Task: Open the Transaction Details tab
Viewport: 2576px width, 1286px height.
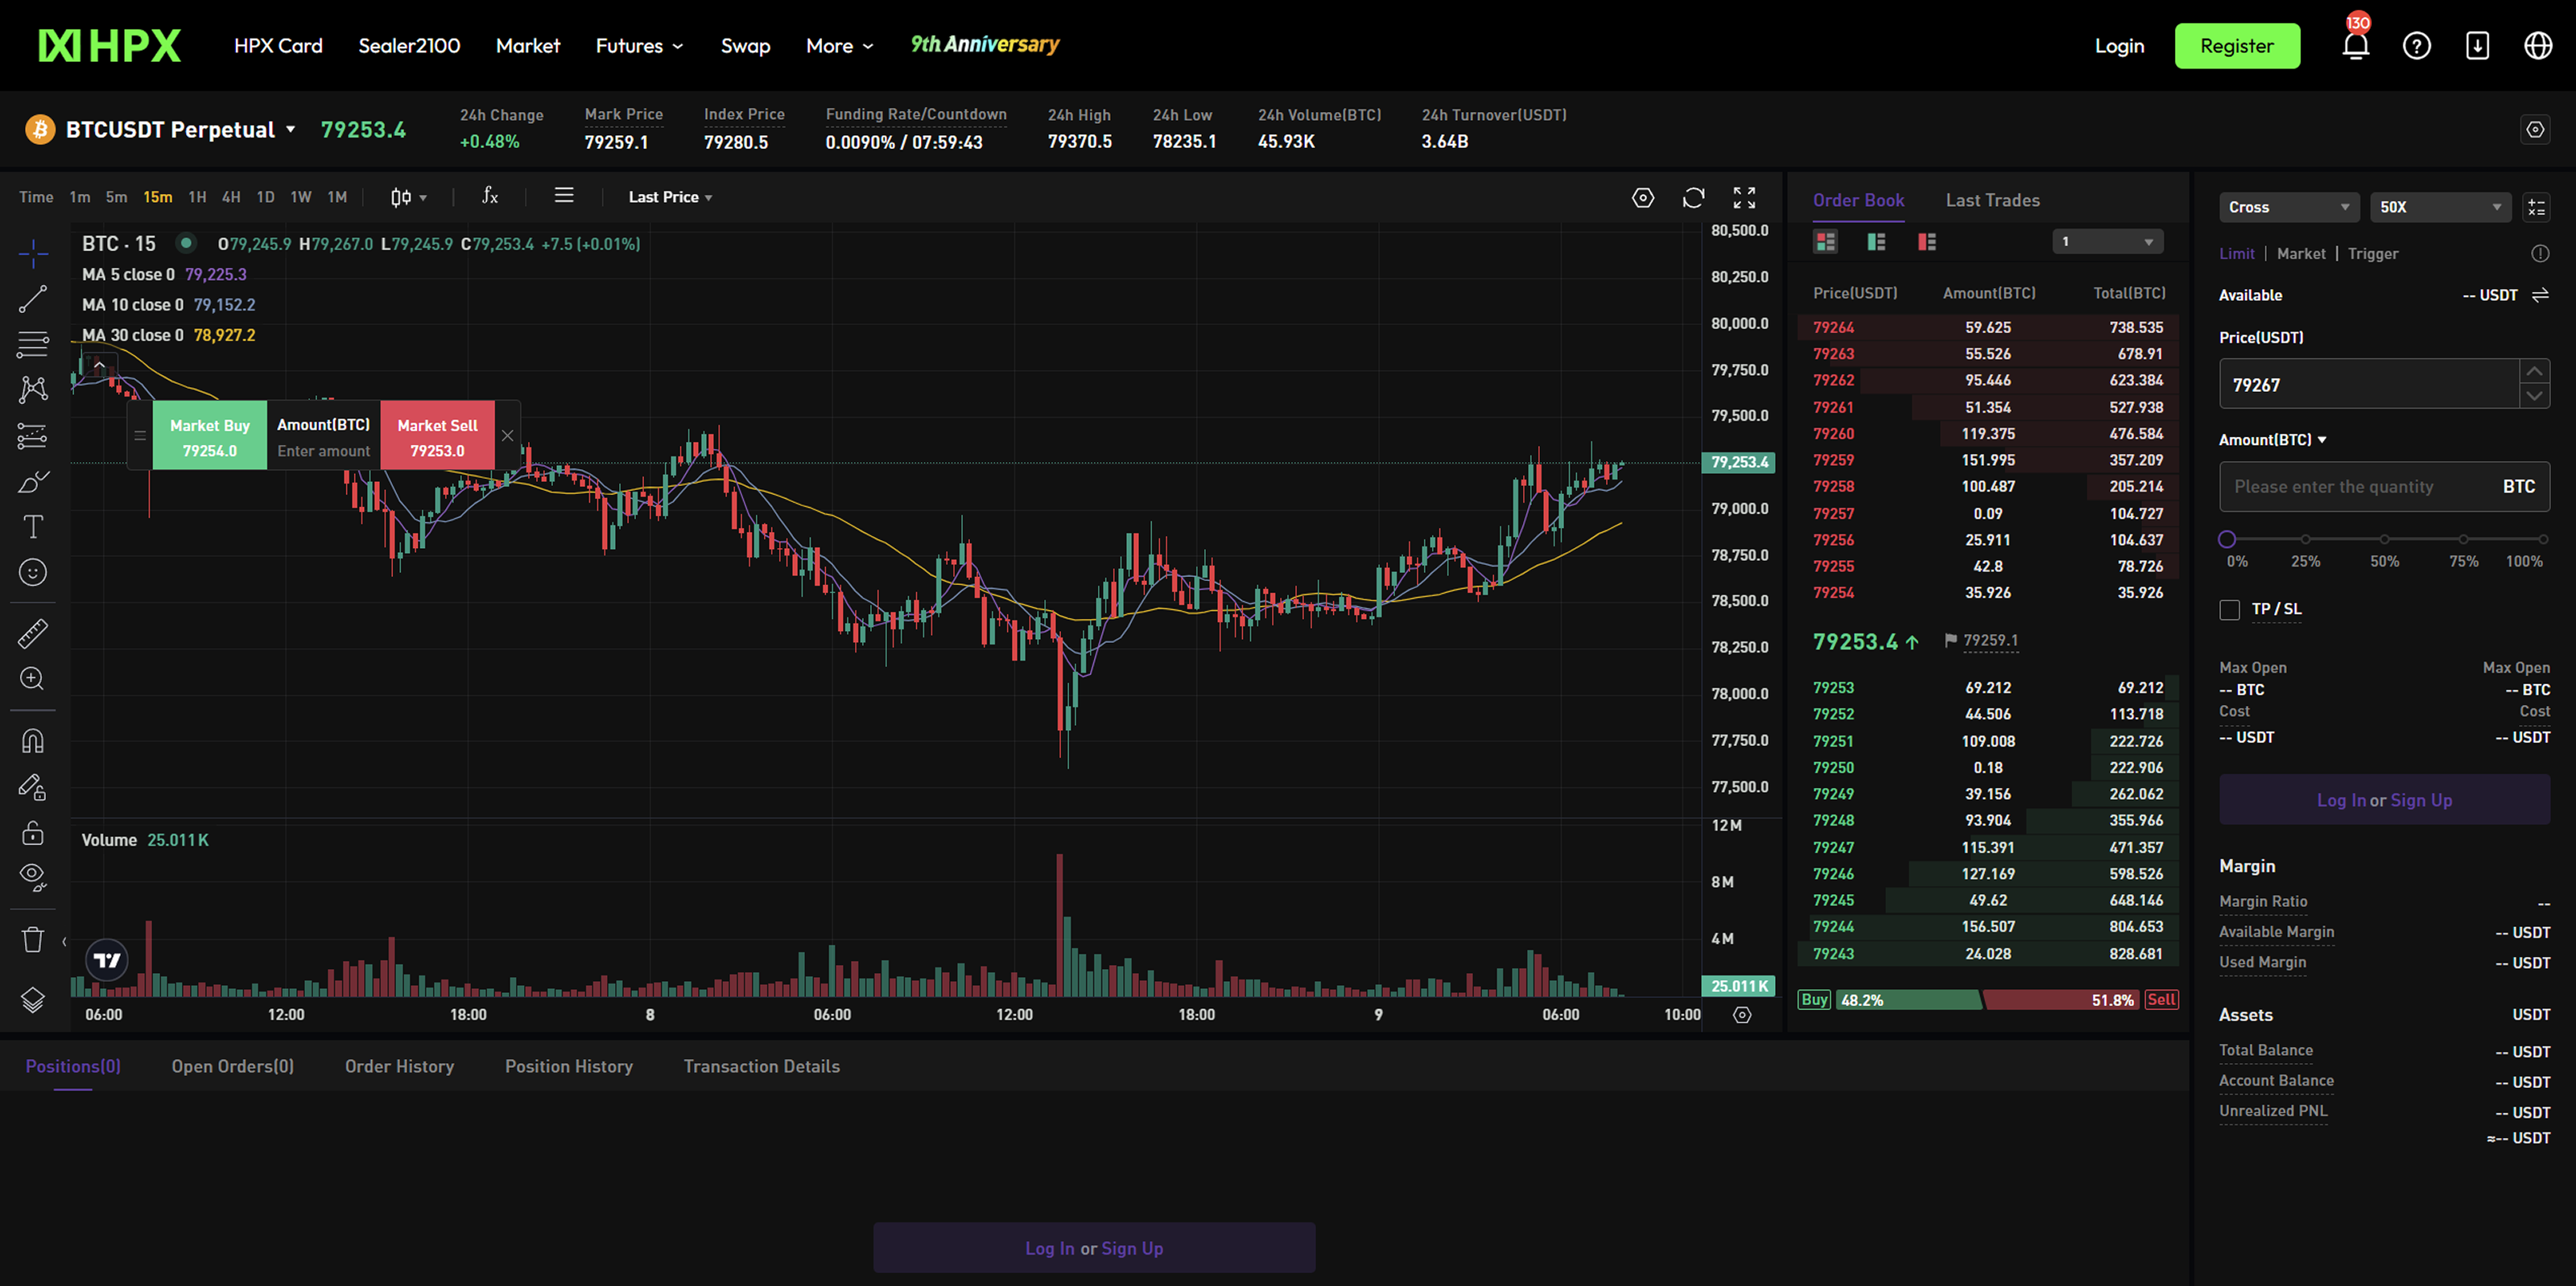Action: (x=761, y=1066)
